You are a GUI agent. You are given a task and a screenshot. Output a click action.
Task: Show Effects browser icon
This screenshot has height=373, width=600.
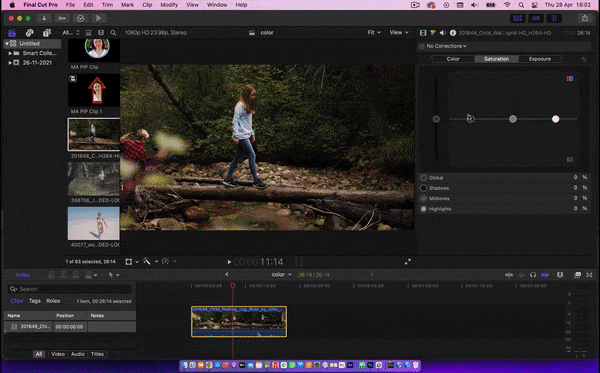[577, 275]
